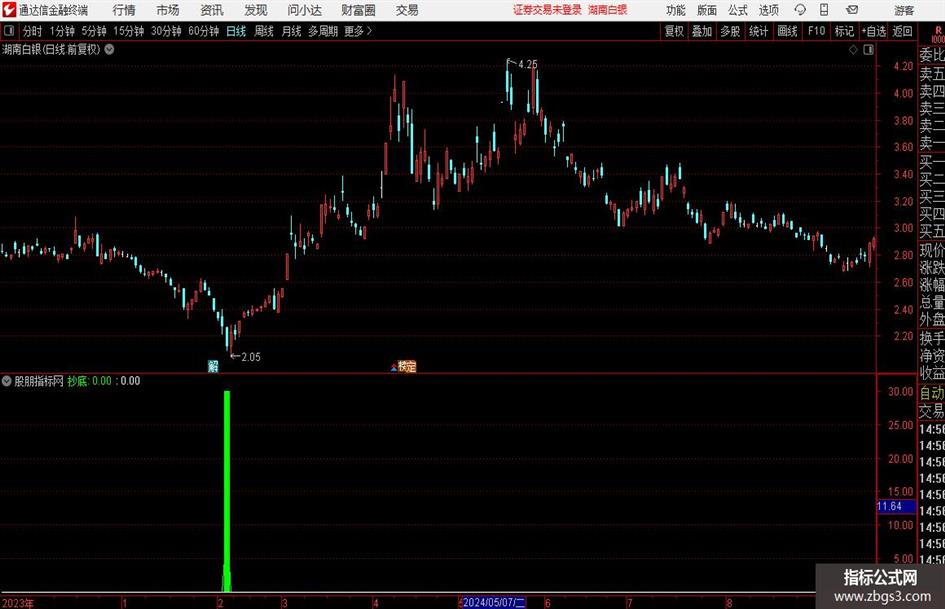This screenshot has height=609, width=945.
Task: Open the 交易 menu
Action: (x=407, y=10)
